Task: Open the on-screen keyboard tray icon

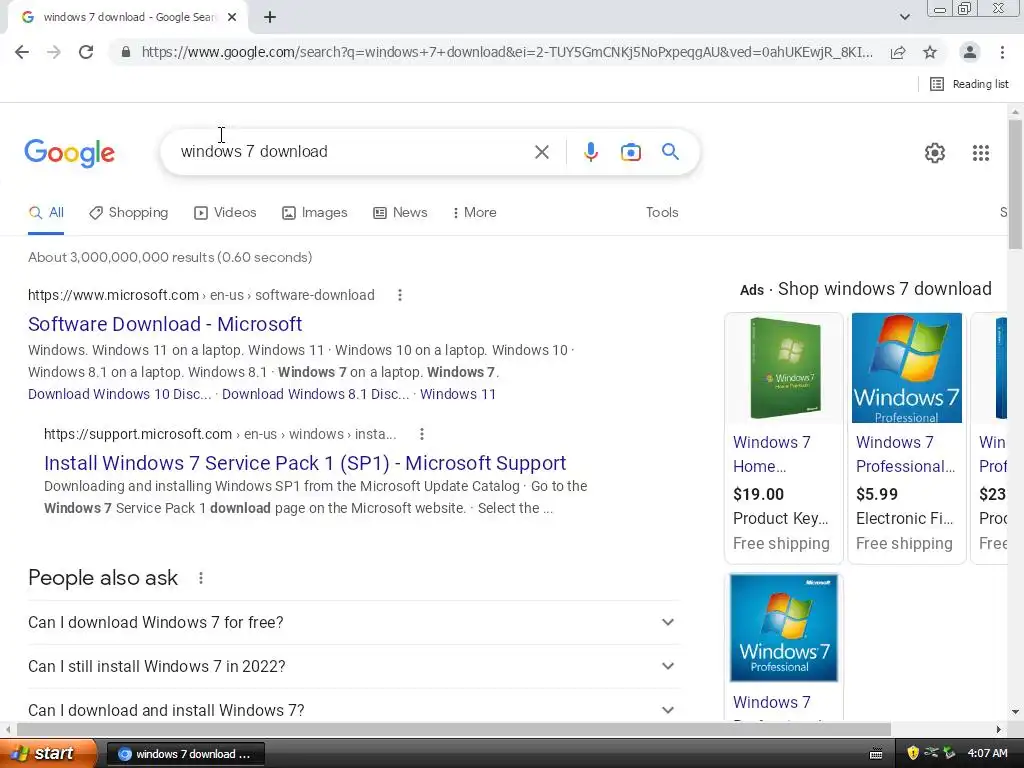Action: [876, 754]
